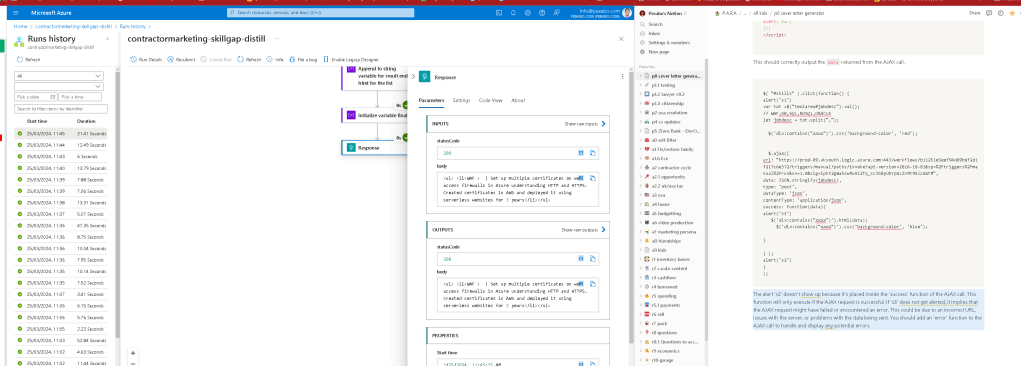Expand the a5 budgeting page toggle

[x=641, y=213]
